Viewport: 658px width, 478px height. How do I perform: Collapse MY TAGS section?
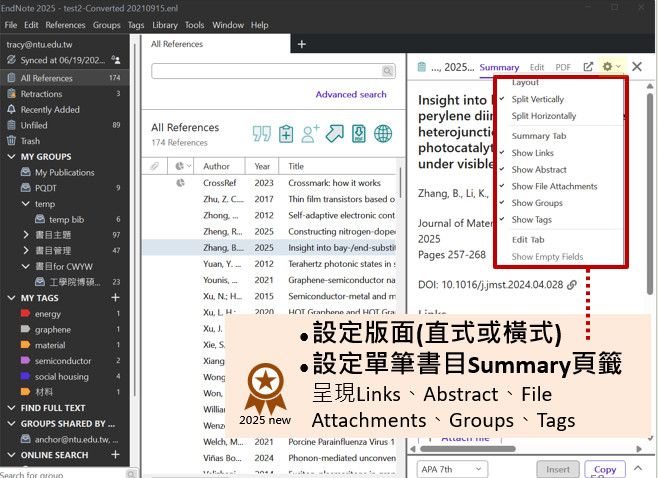12,298
